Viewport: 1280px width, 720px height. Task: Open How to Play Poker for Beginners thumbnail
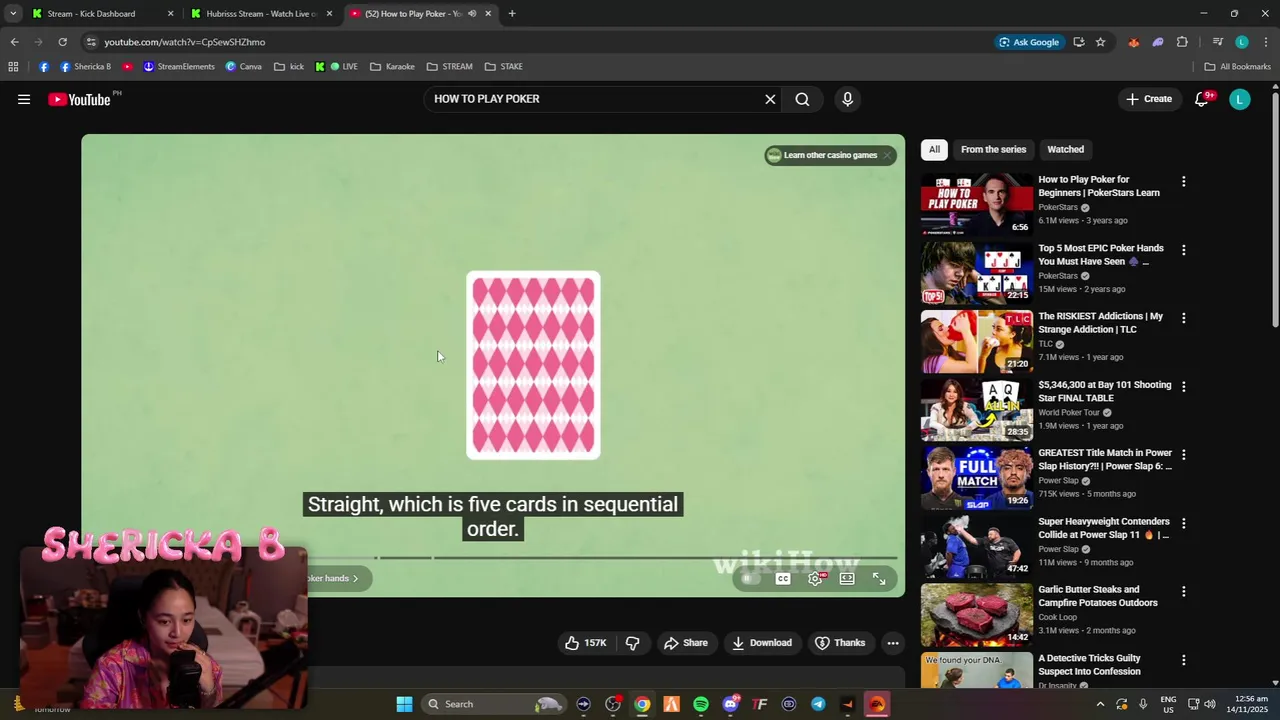pyautogui.click(x=977, y=204)
